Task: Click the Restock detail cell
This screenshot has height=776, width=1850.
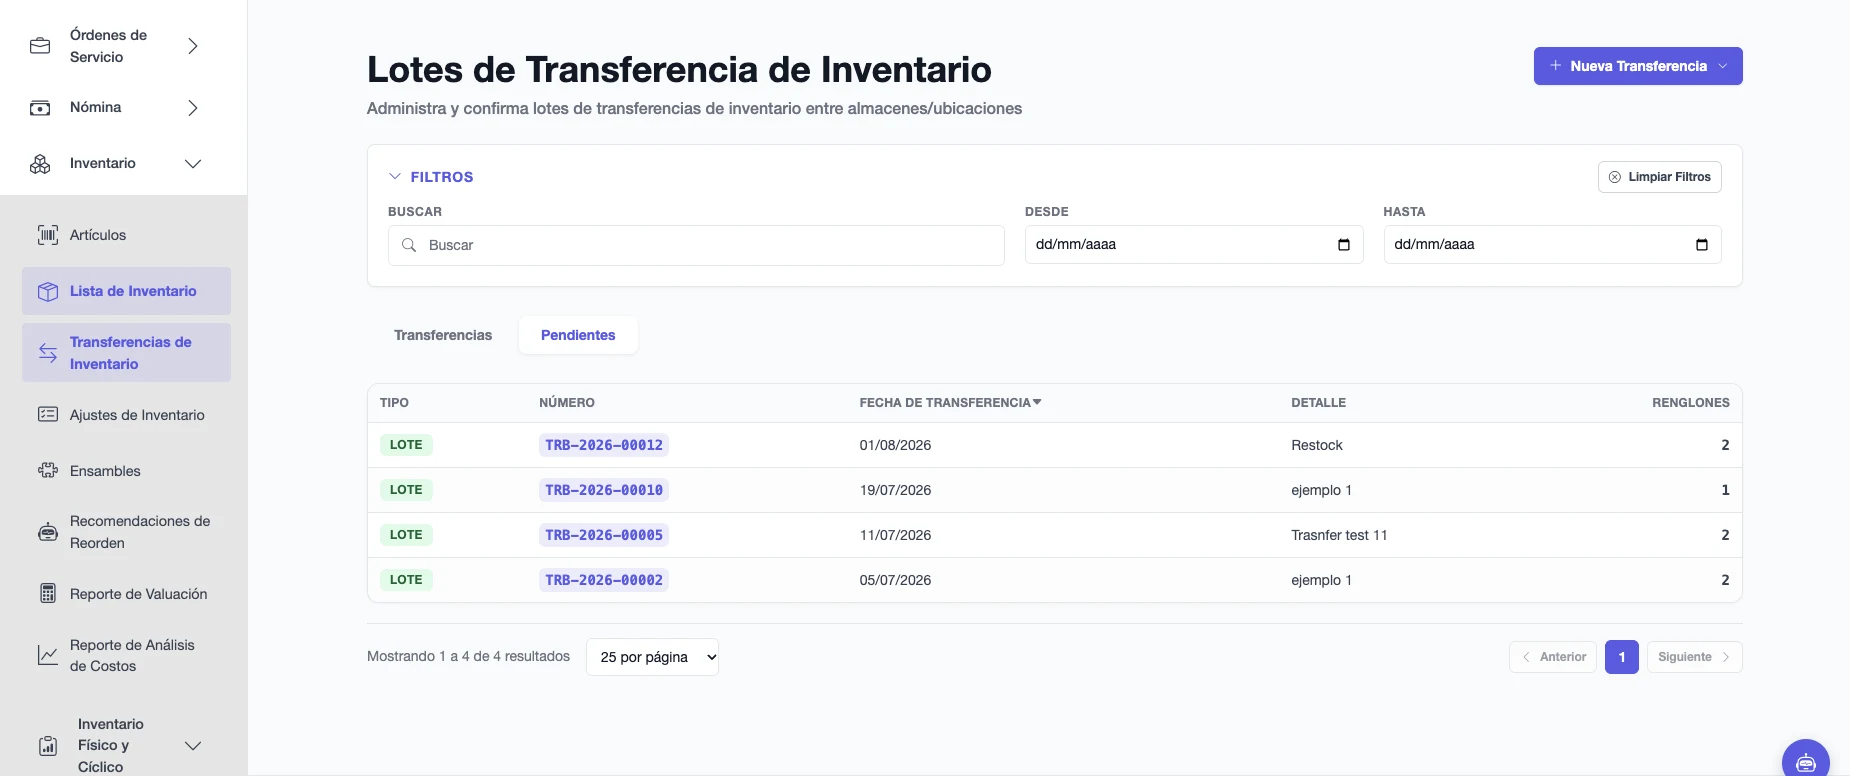Action: pos(1317,445)
